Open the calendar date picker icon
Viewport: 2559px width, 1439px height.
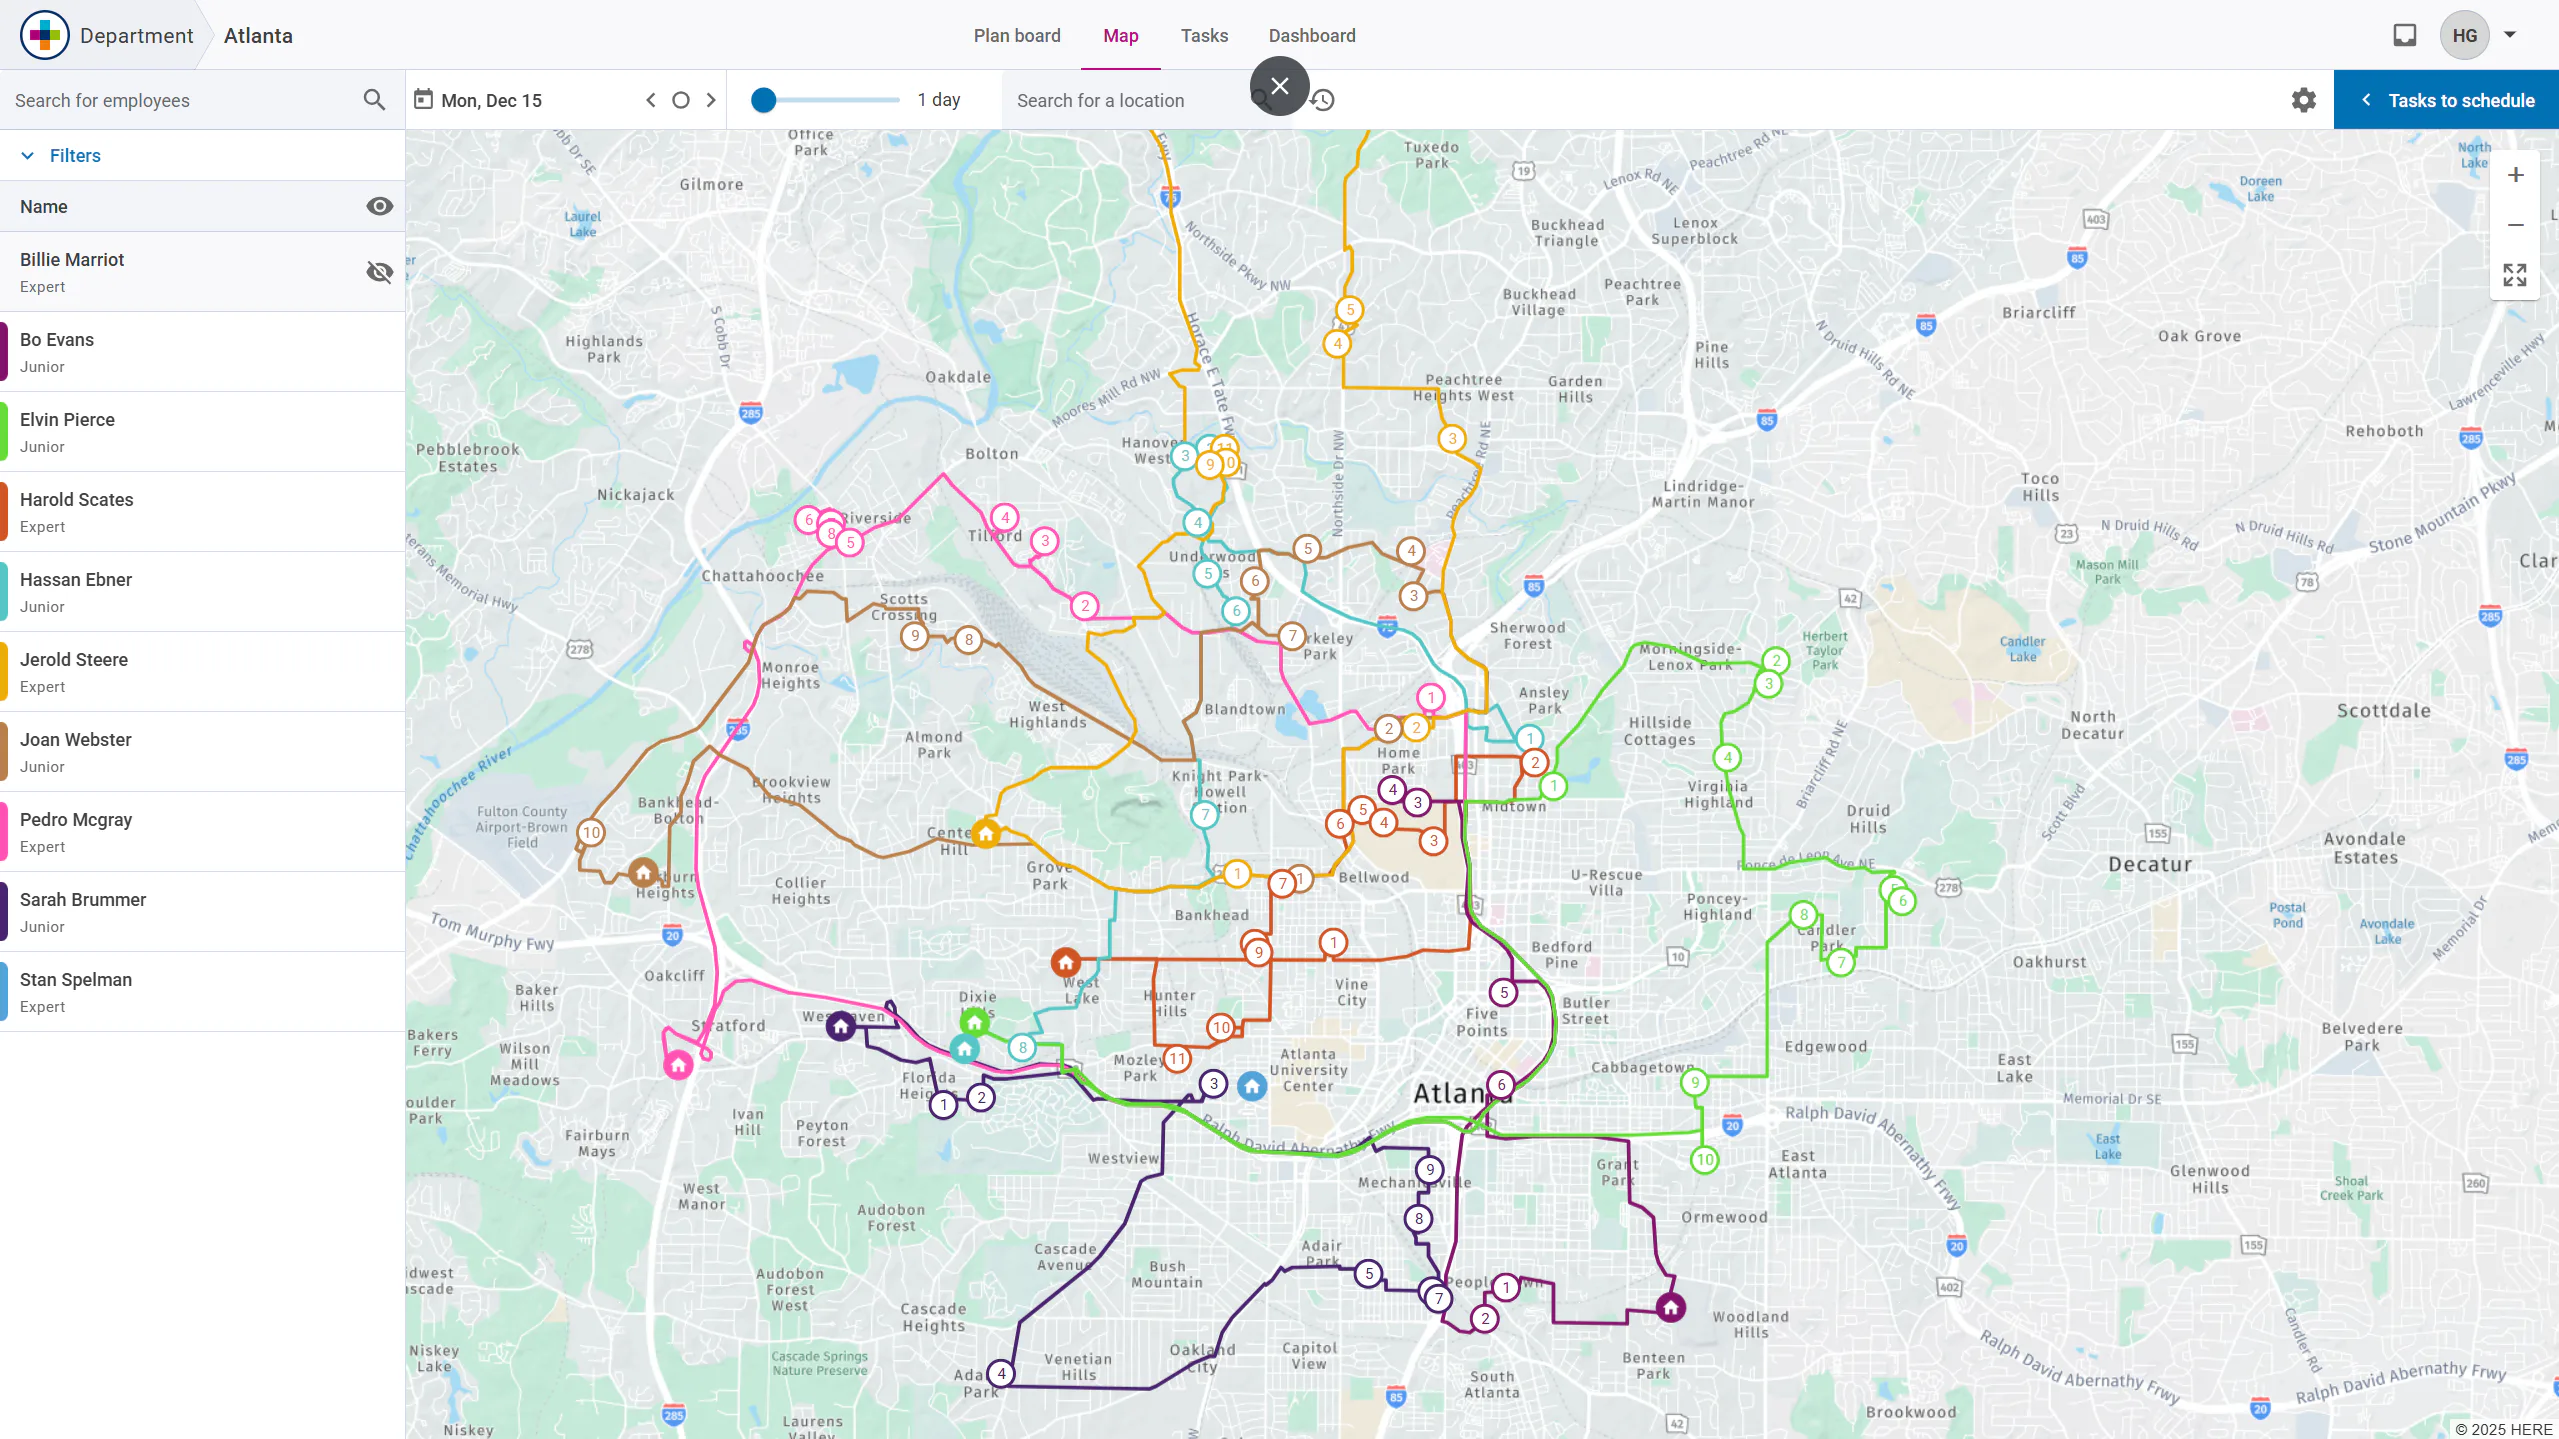(x=423, y=99)
